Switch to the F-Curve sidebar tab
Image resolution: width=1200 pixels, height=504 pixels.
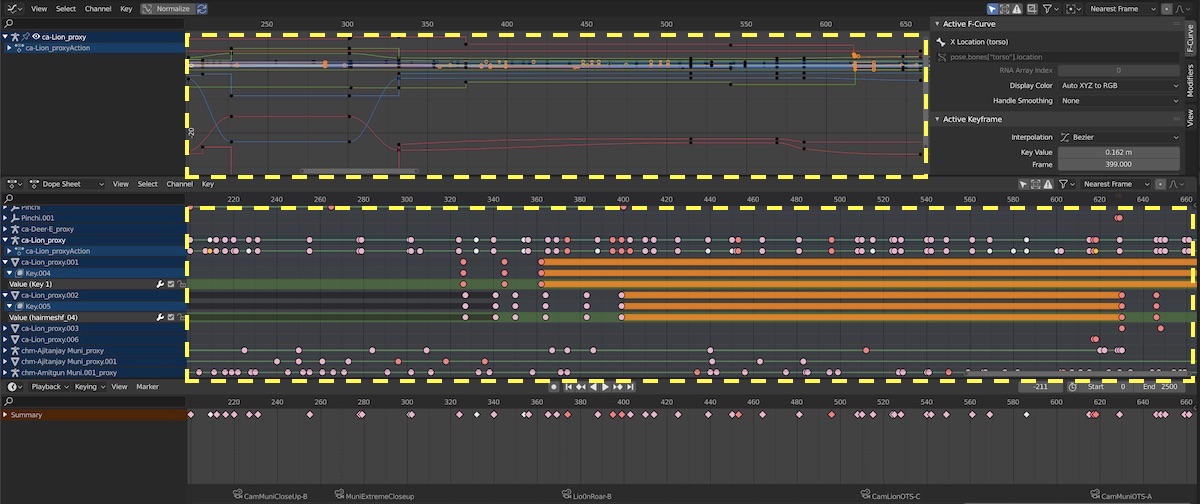click(1191, 37)
